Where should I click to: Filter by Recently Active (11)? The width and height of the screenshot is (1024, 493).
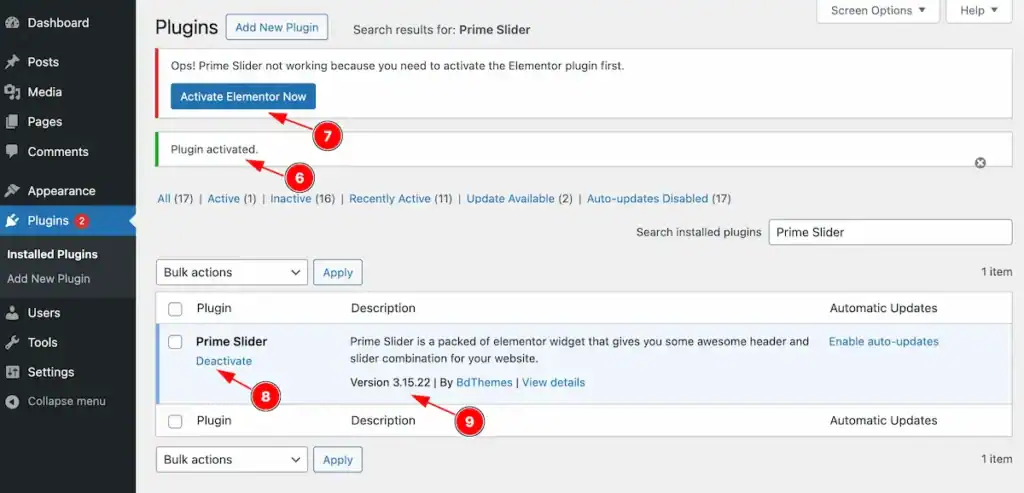click(400, 199)
